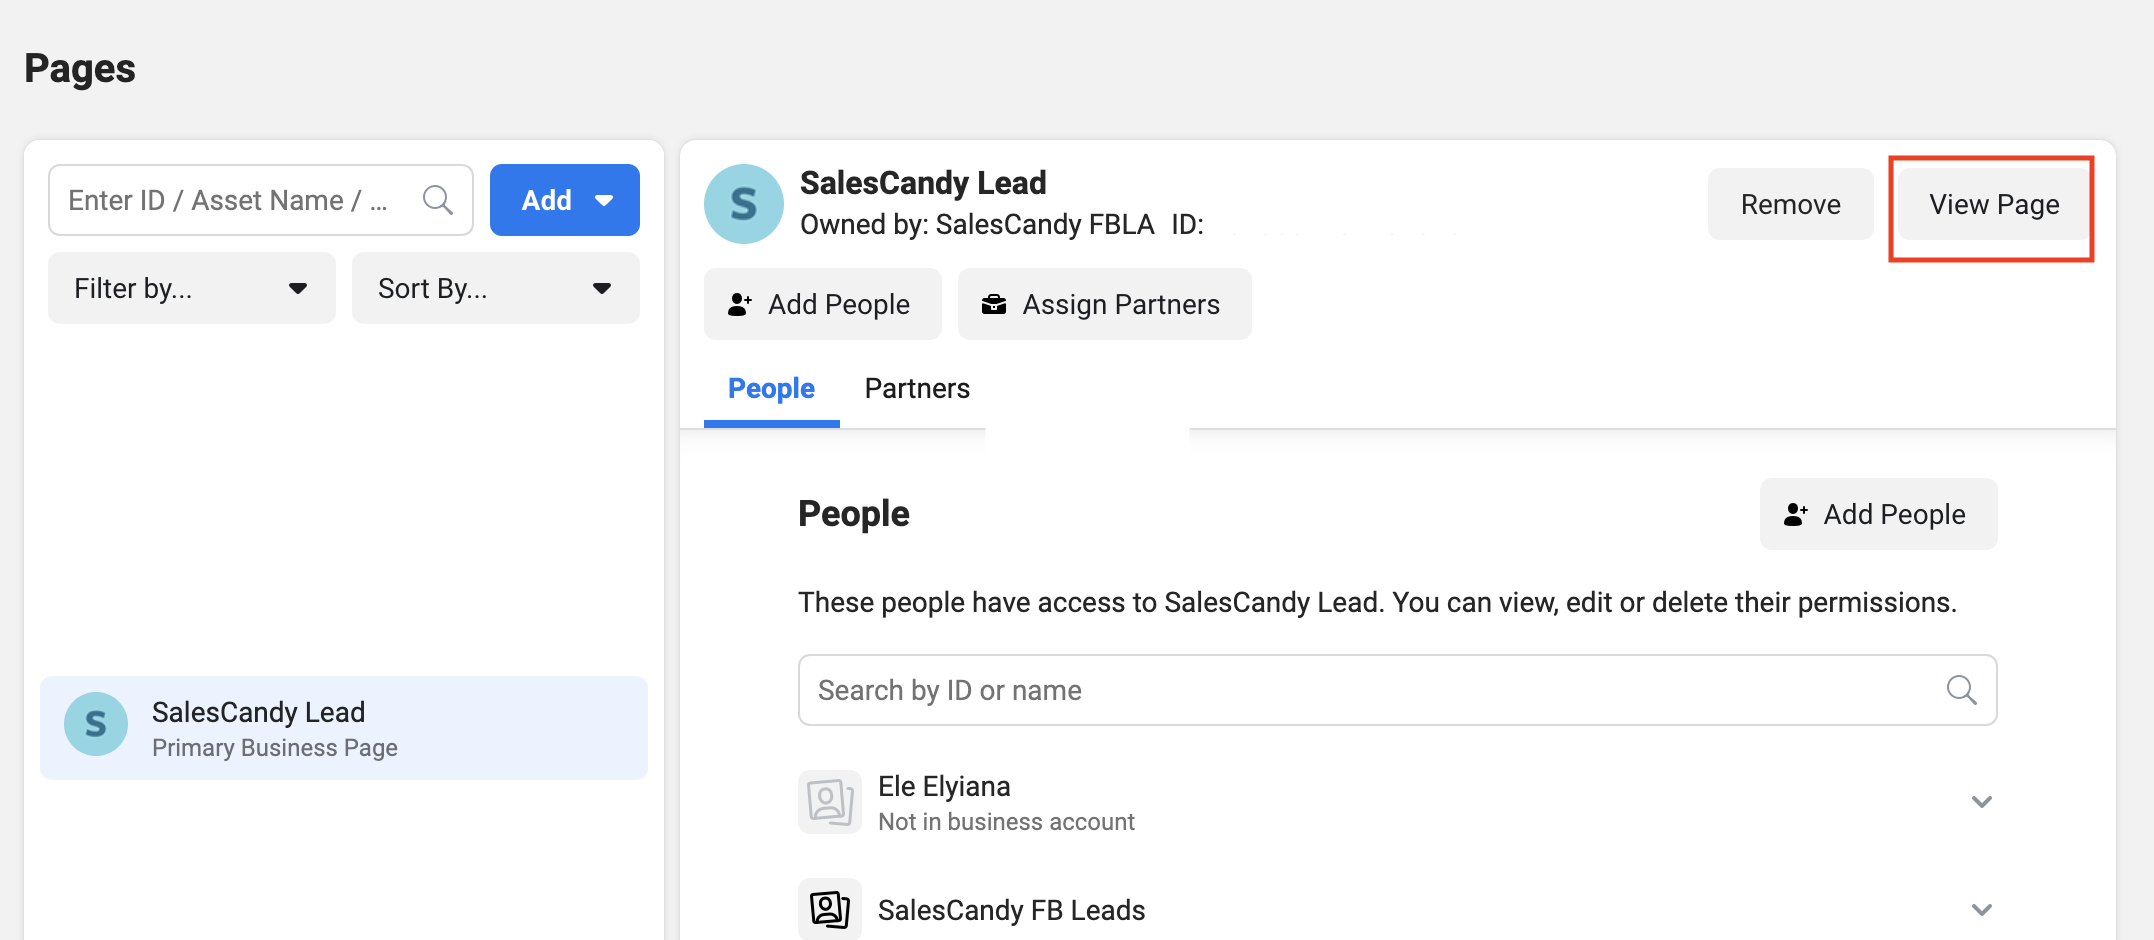
Task: Click the SalesCandy Lead avatar in header
Action: pyautogui.click(x=743, y=204)
